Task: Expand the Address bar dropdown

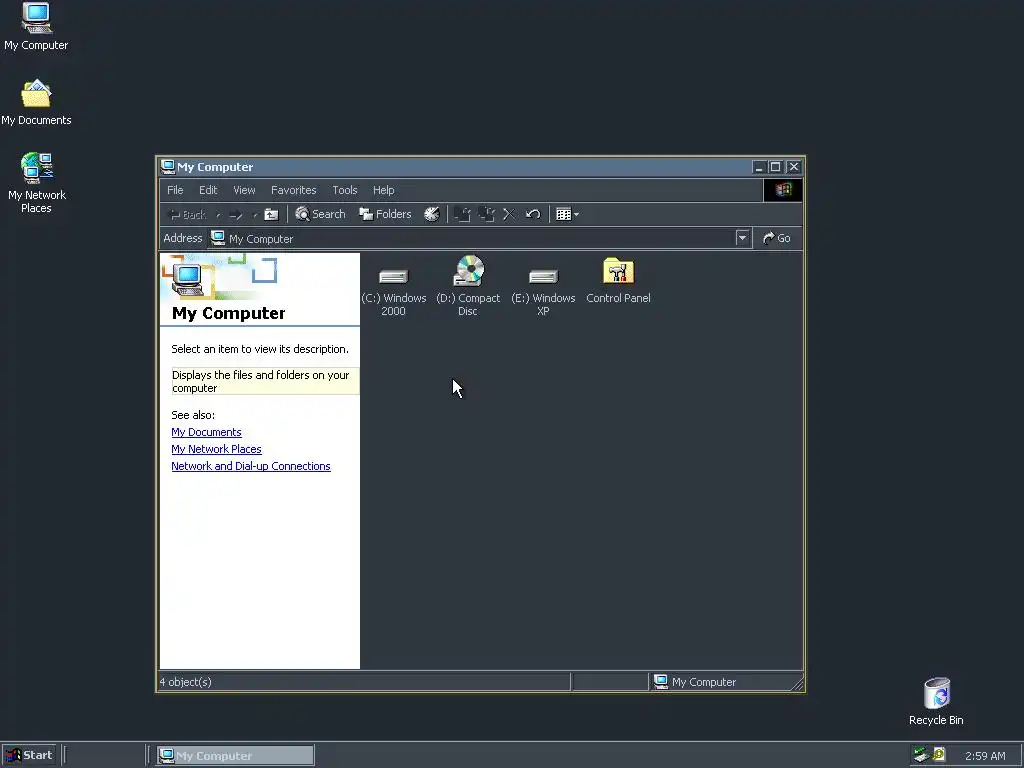Action: (742, 238)
